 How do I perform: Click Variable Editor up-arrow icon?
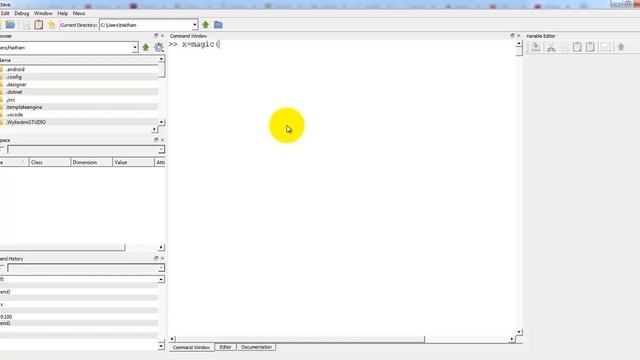(x=621, y=47)
